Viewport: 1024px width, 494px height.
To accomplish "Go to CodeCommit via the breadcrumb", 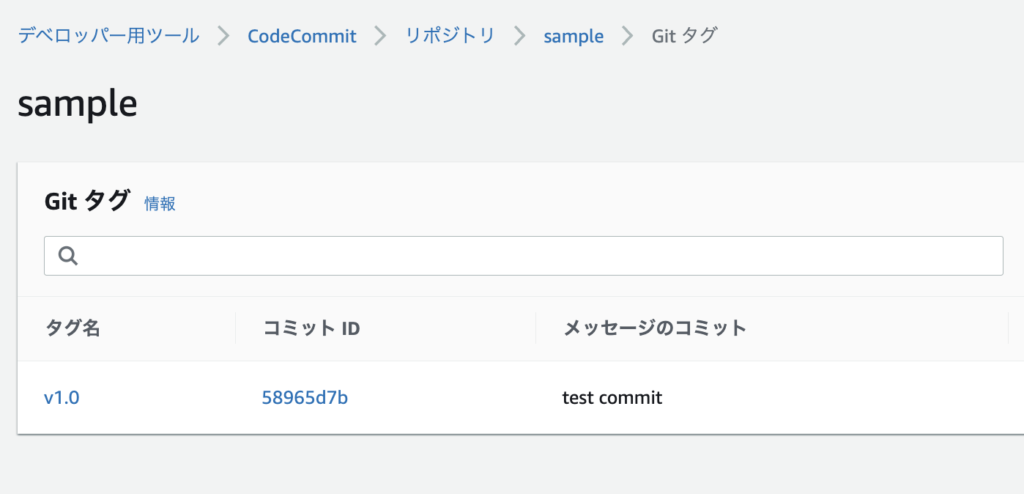I will point(302,36).
